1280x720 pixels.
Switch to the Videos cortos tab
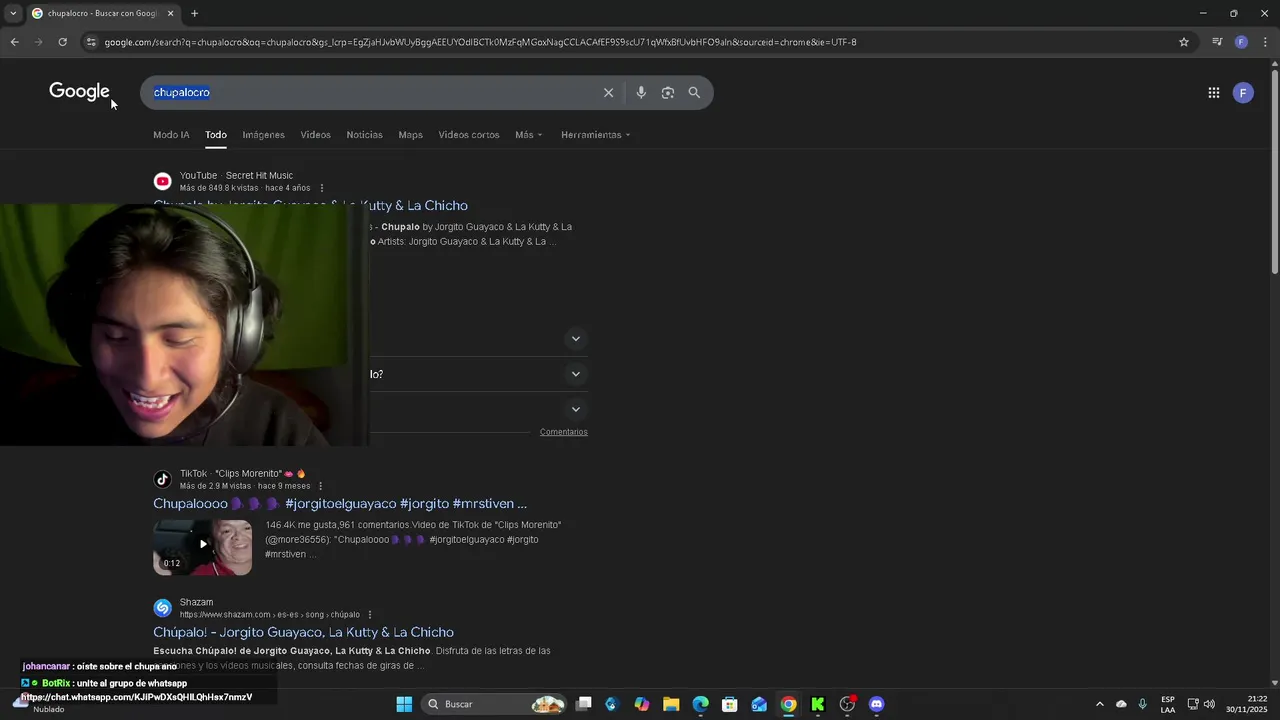click(468, 135)
